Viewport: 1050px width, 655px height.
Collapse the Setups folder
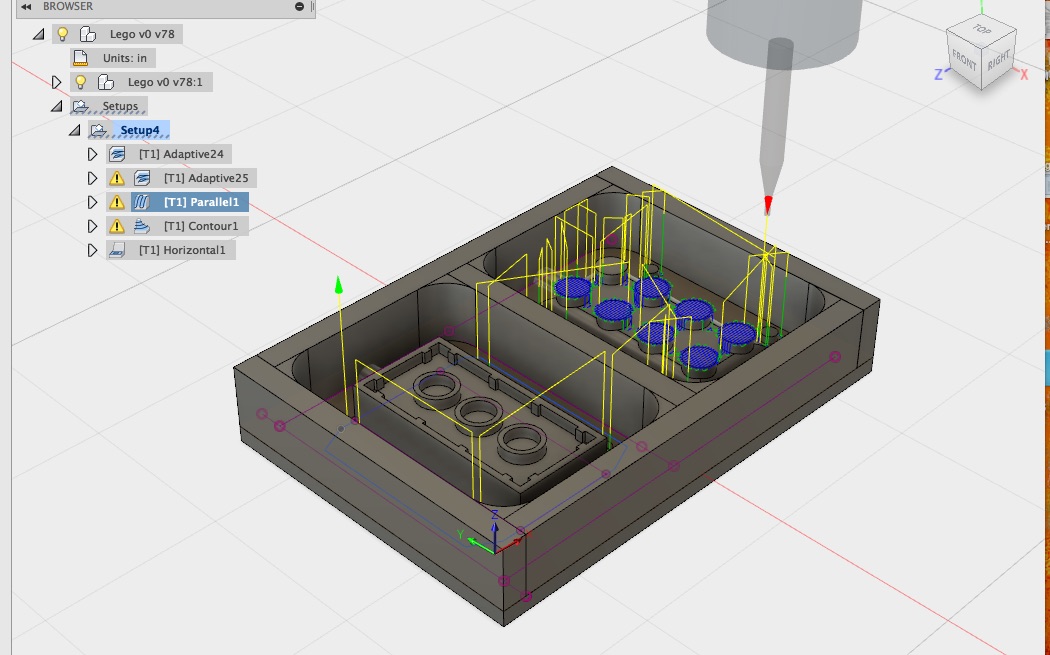tap(57, 106)
